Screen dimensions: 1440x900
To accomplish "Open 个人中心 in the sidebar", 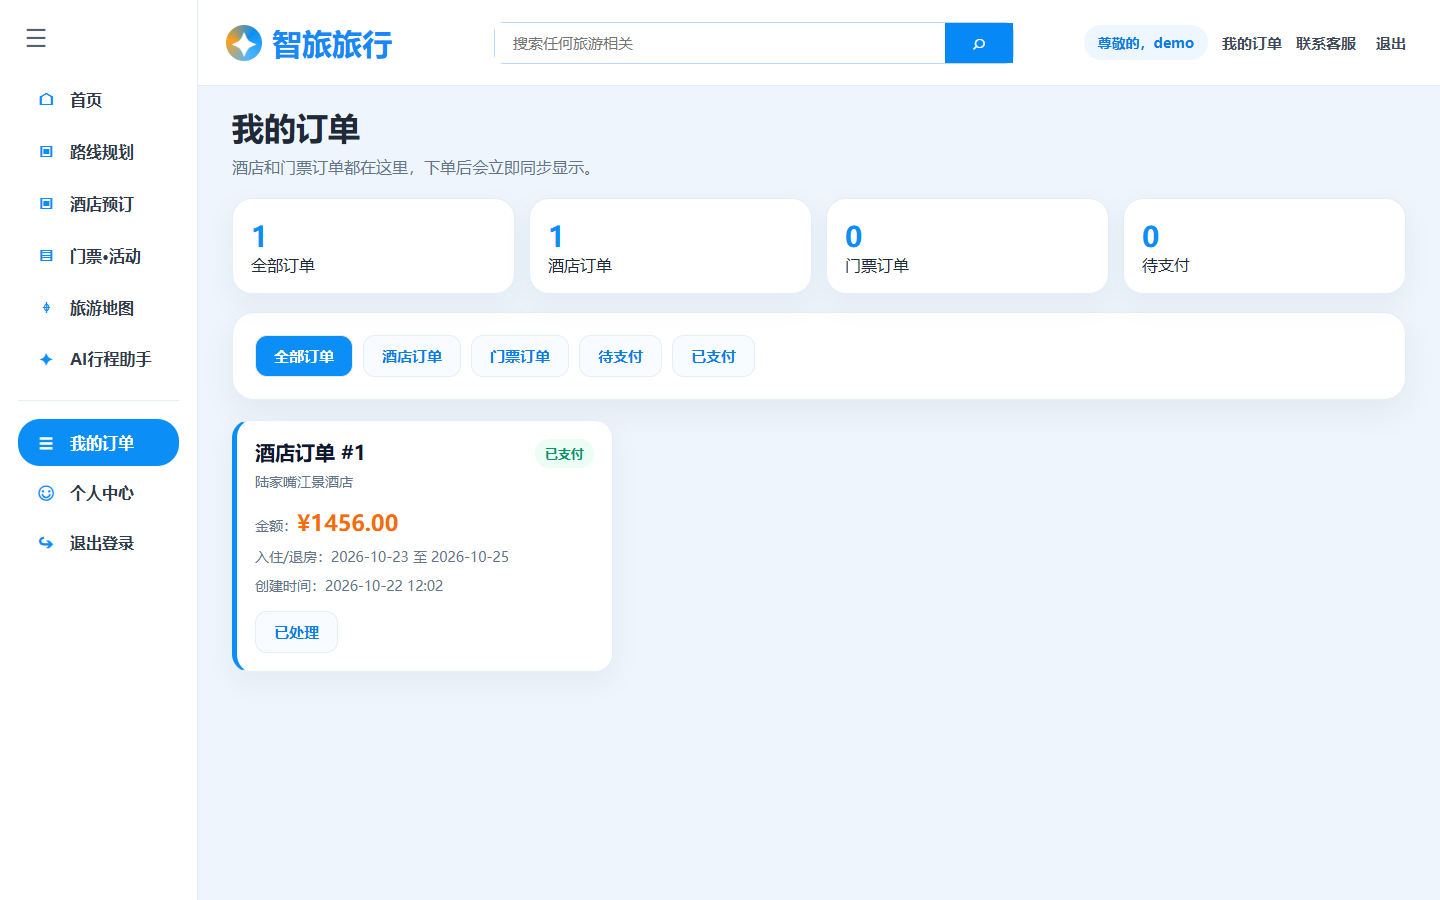I will tap(98, 492).
